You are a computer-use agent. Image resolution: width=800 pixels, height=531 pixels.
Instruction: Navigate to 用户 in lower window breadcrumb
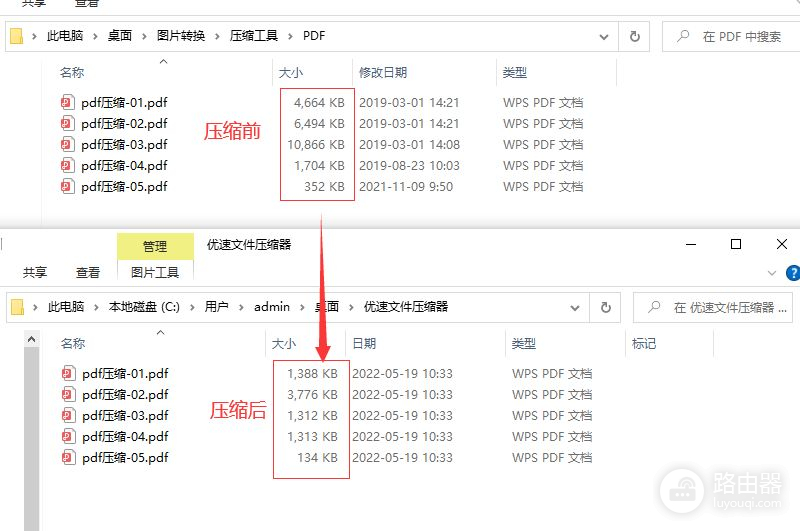(216, 307)
